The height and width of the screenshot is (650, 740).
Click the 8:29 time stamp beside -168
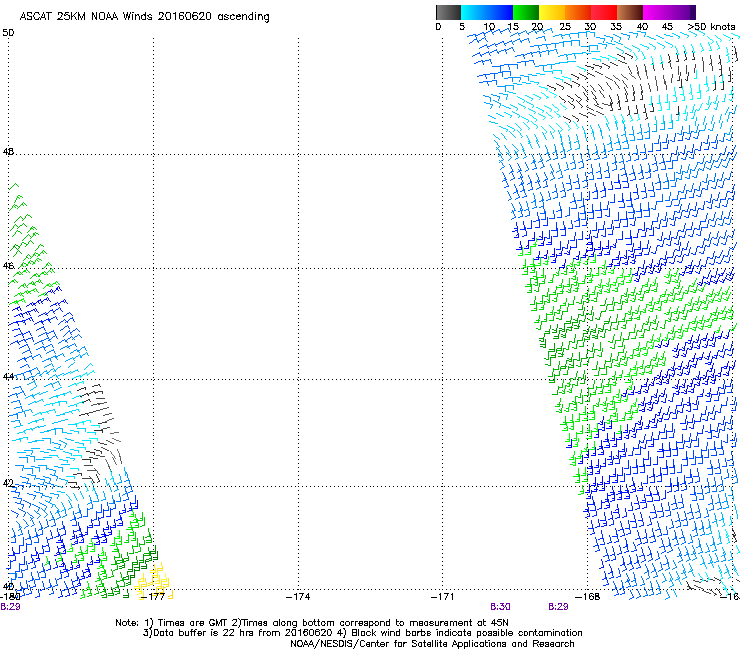(x=558, y=607)
